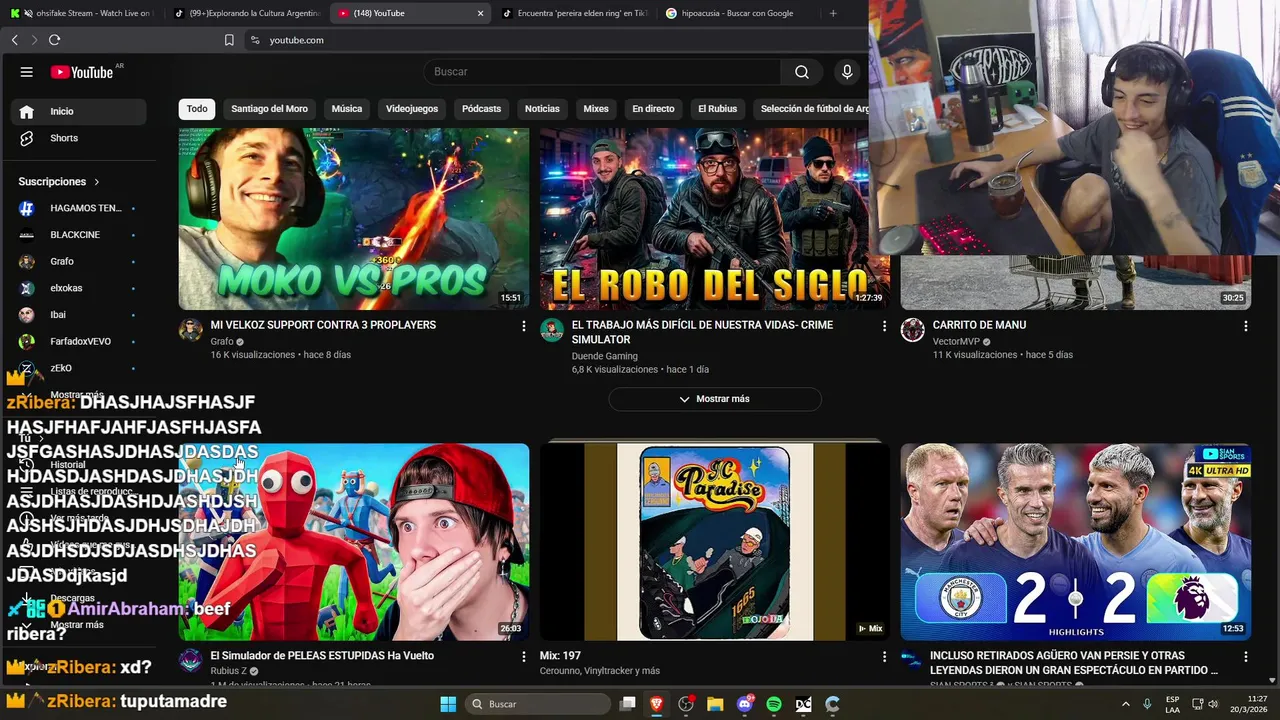Click the YouTube Buscar search field
The height and width of the screenshot is (720, 1280).
click(x=602, y=72)
